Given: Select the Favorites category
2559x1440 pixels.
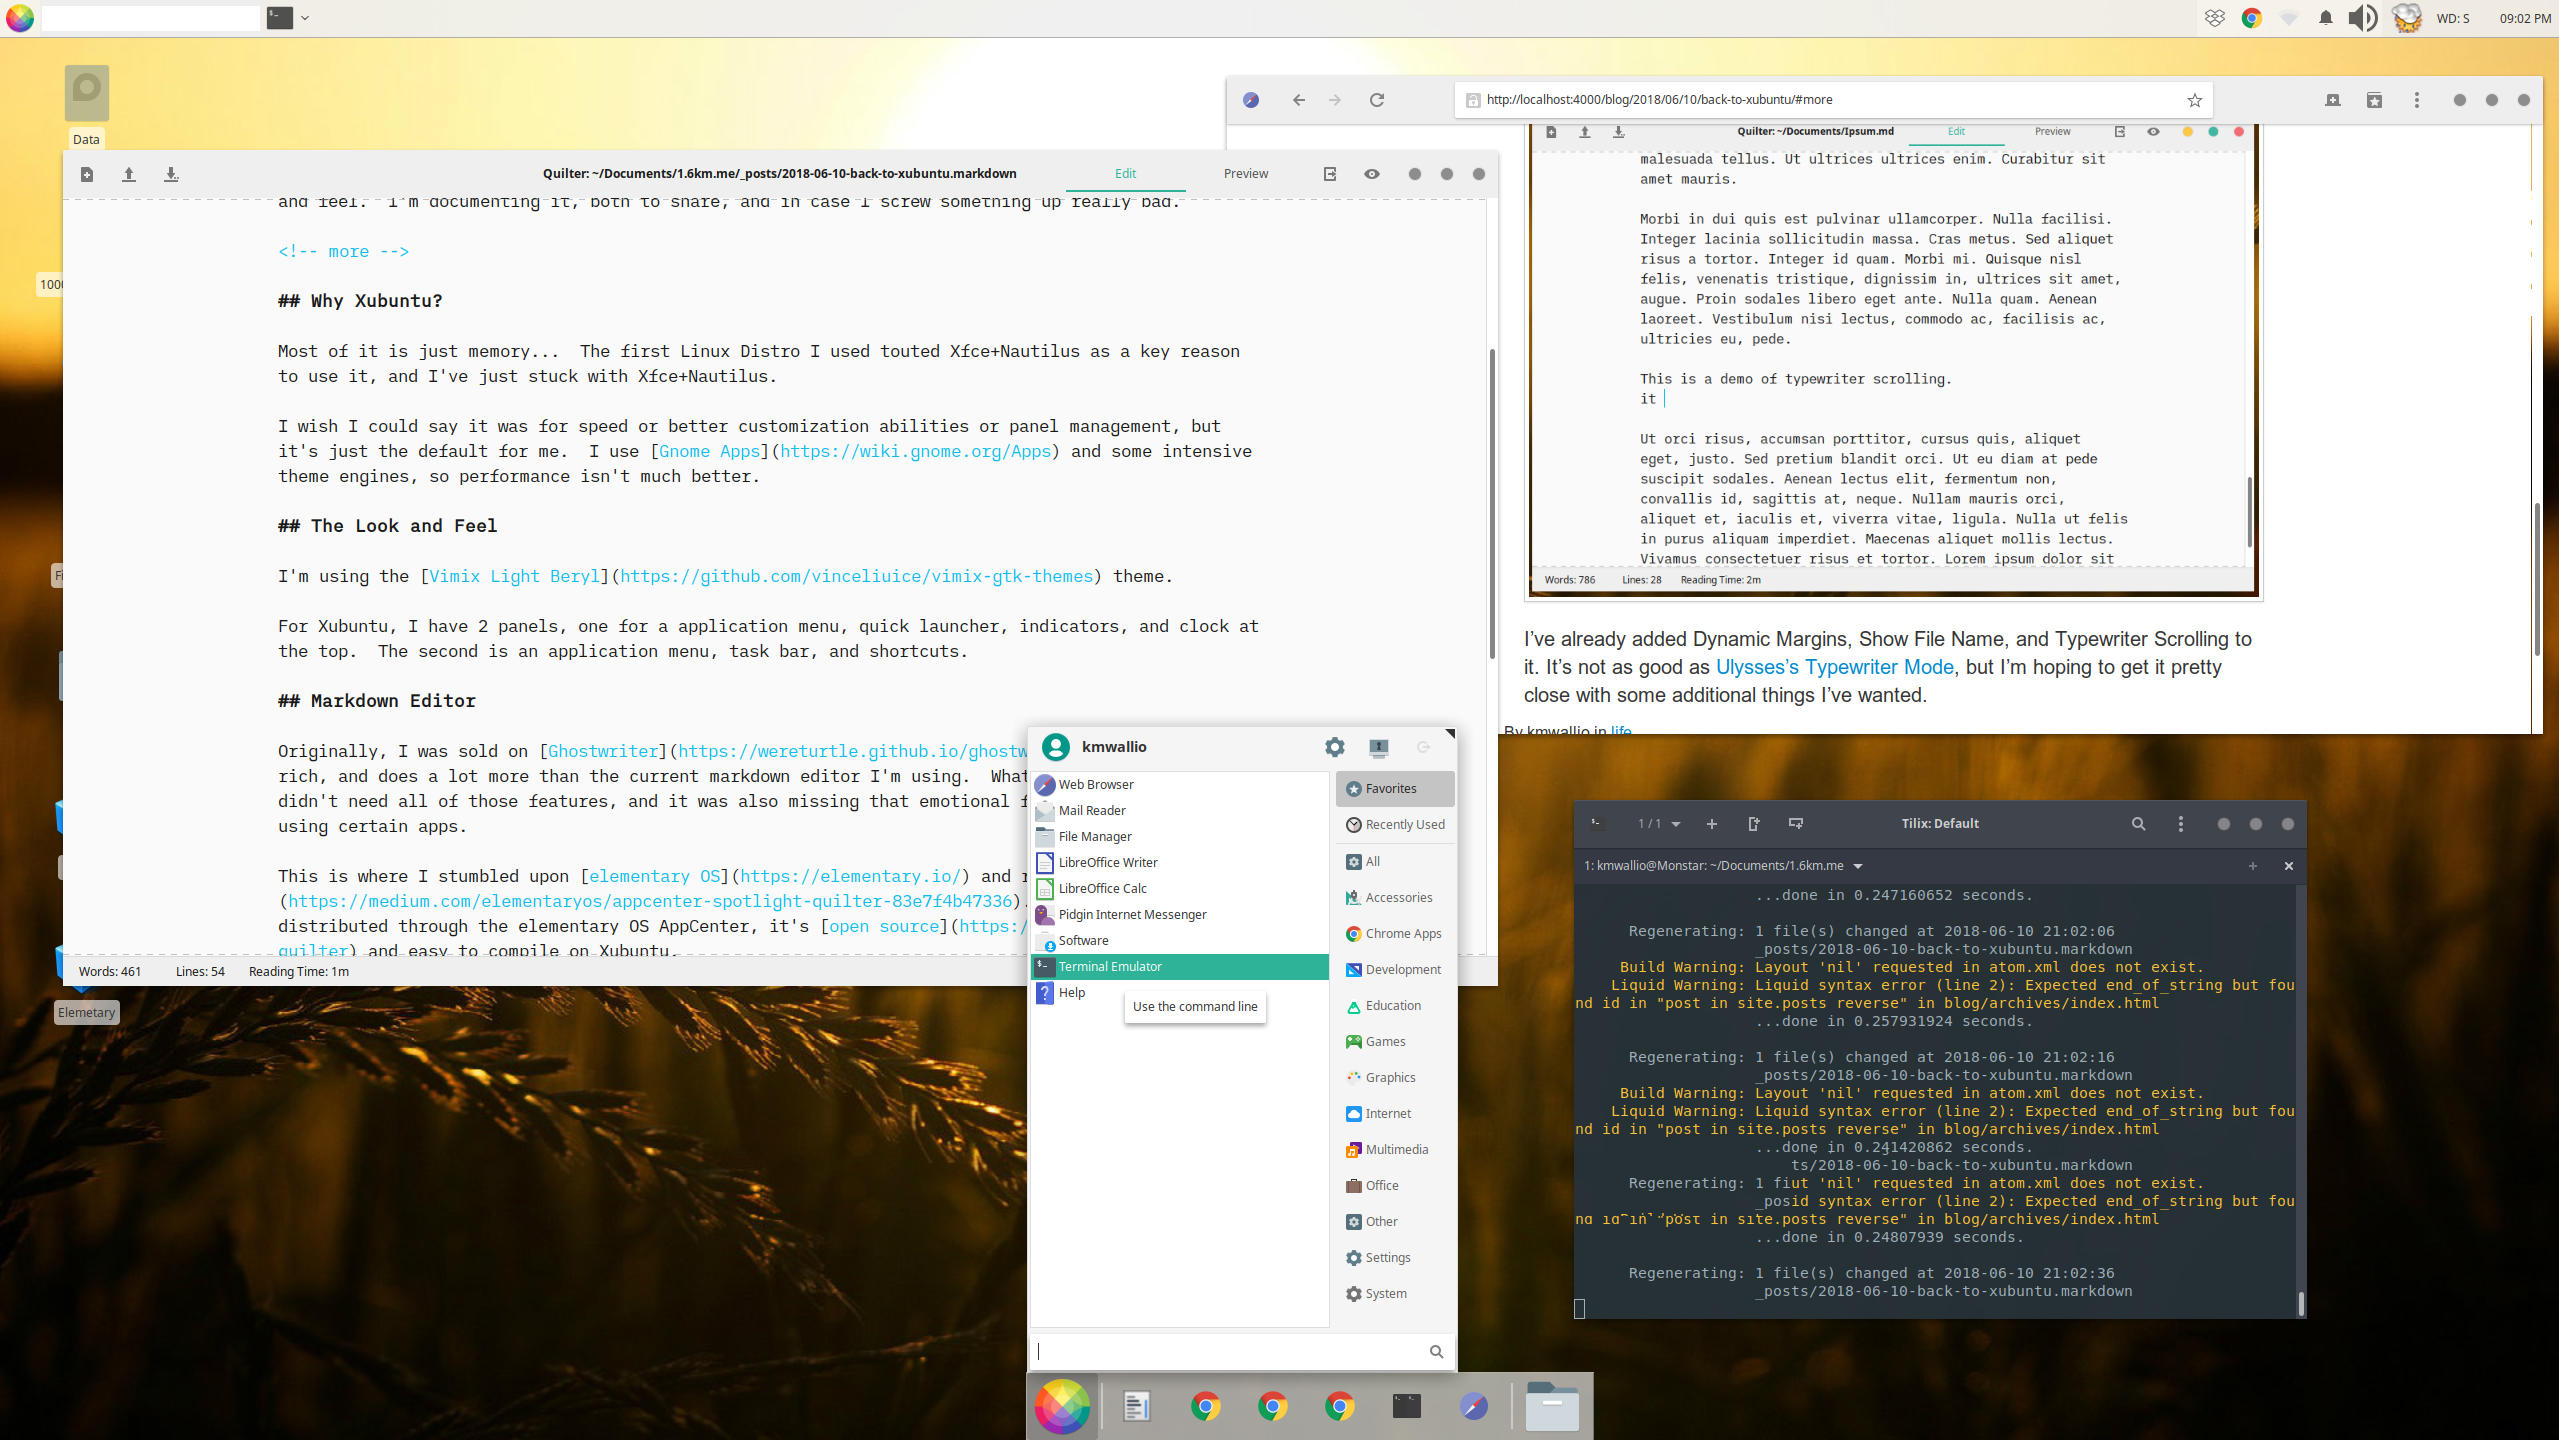Looking at the screenshot, I should click(x=1395, y=789).
